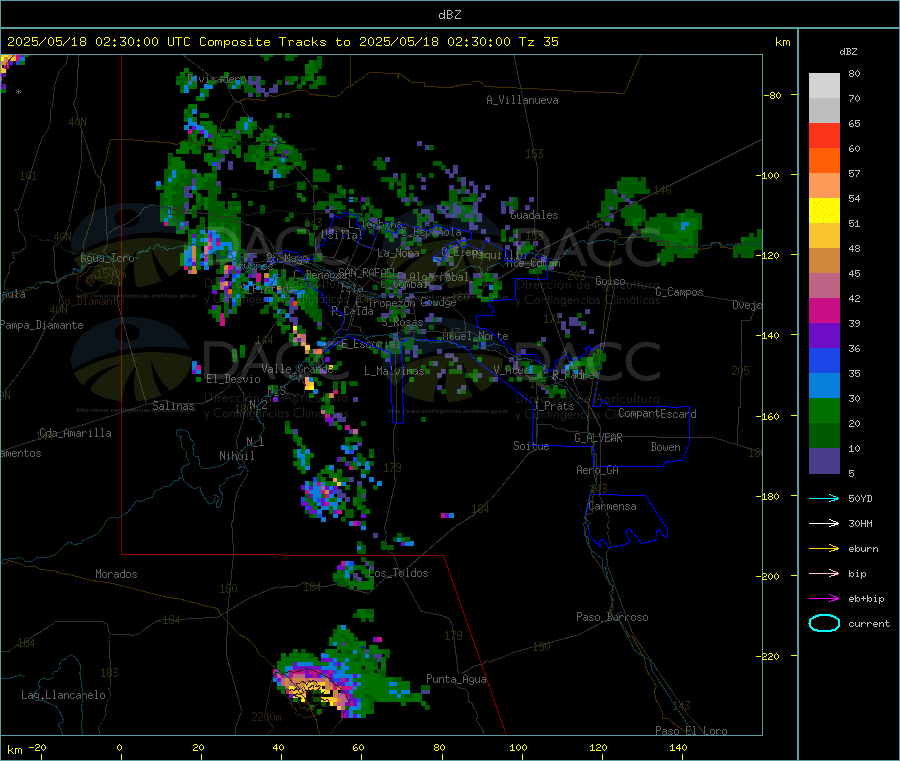Click the dBZ title at the top
The height and width of the screenshot is (761, 900).
449,15
